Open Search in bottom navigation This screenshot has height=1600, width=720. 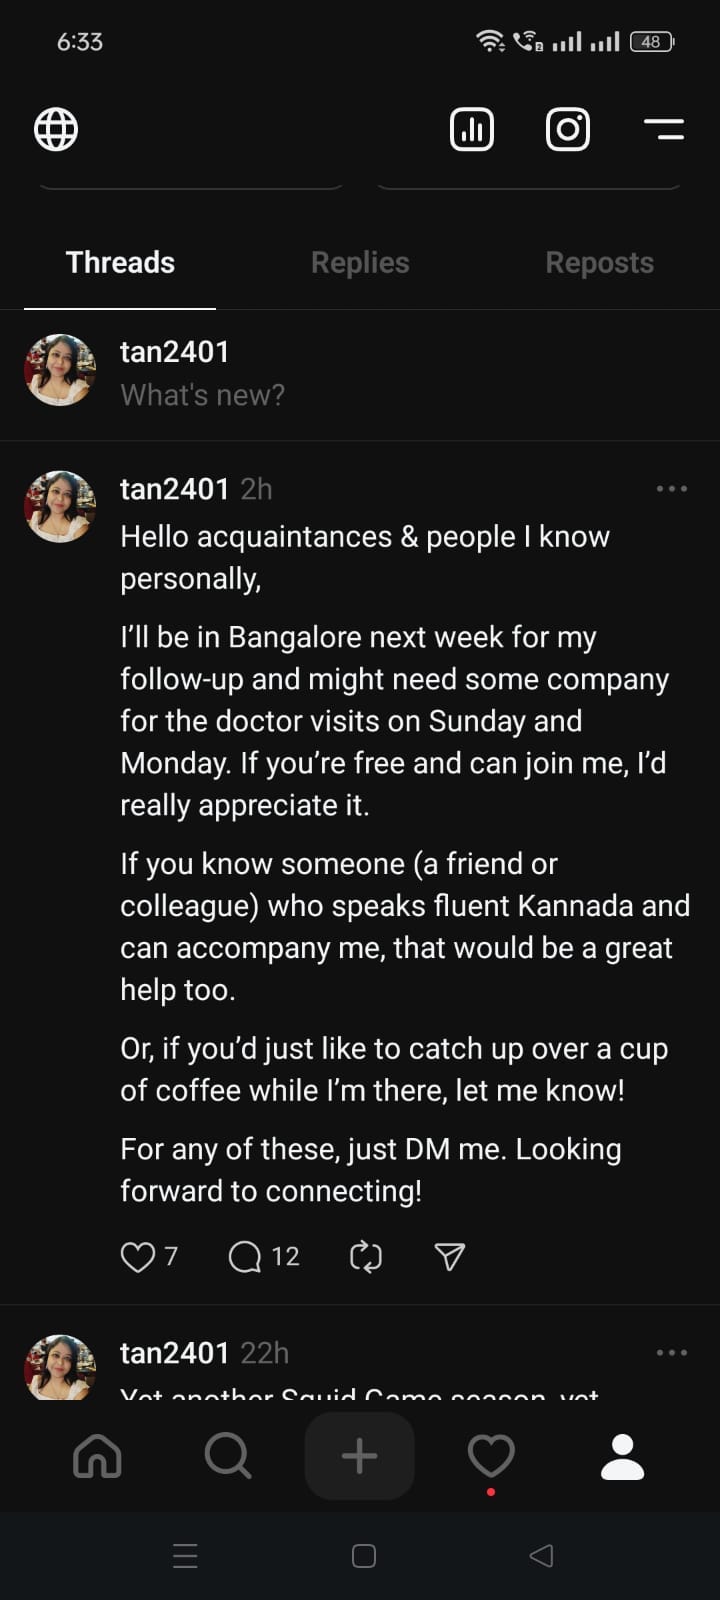[x=228, y=1456]
